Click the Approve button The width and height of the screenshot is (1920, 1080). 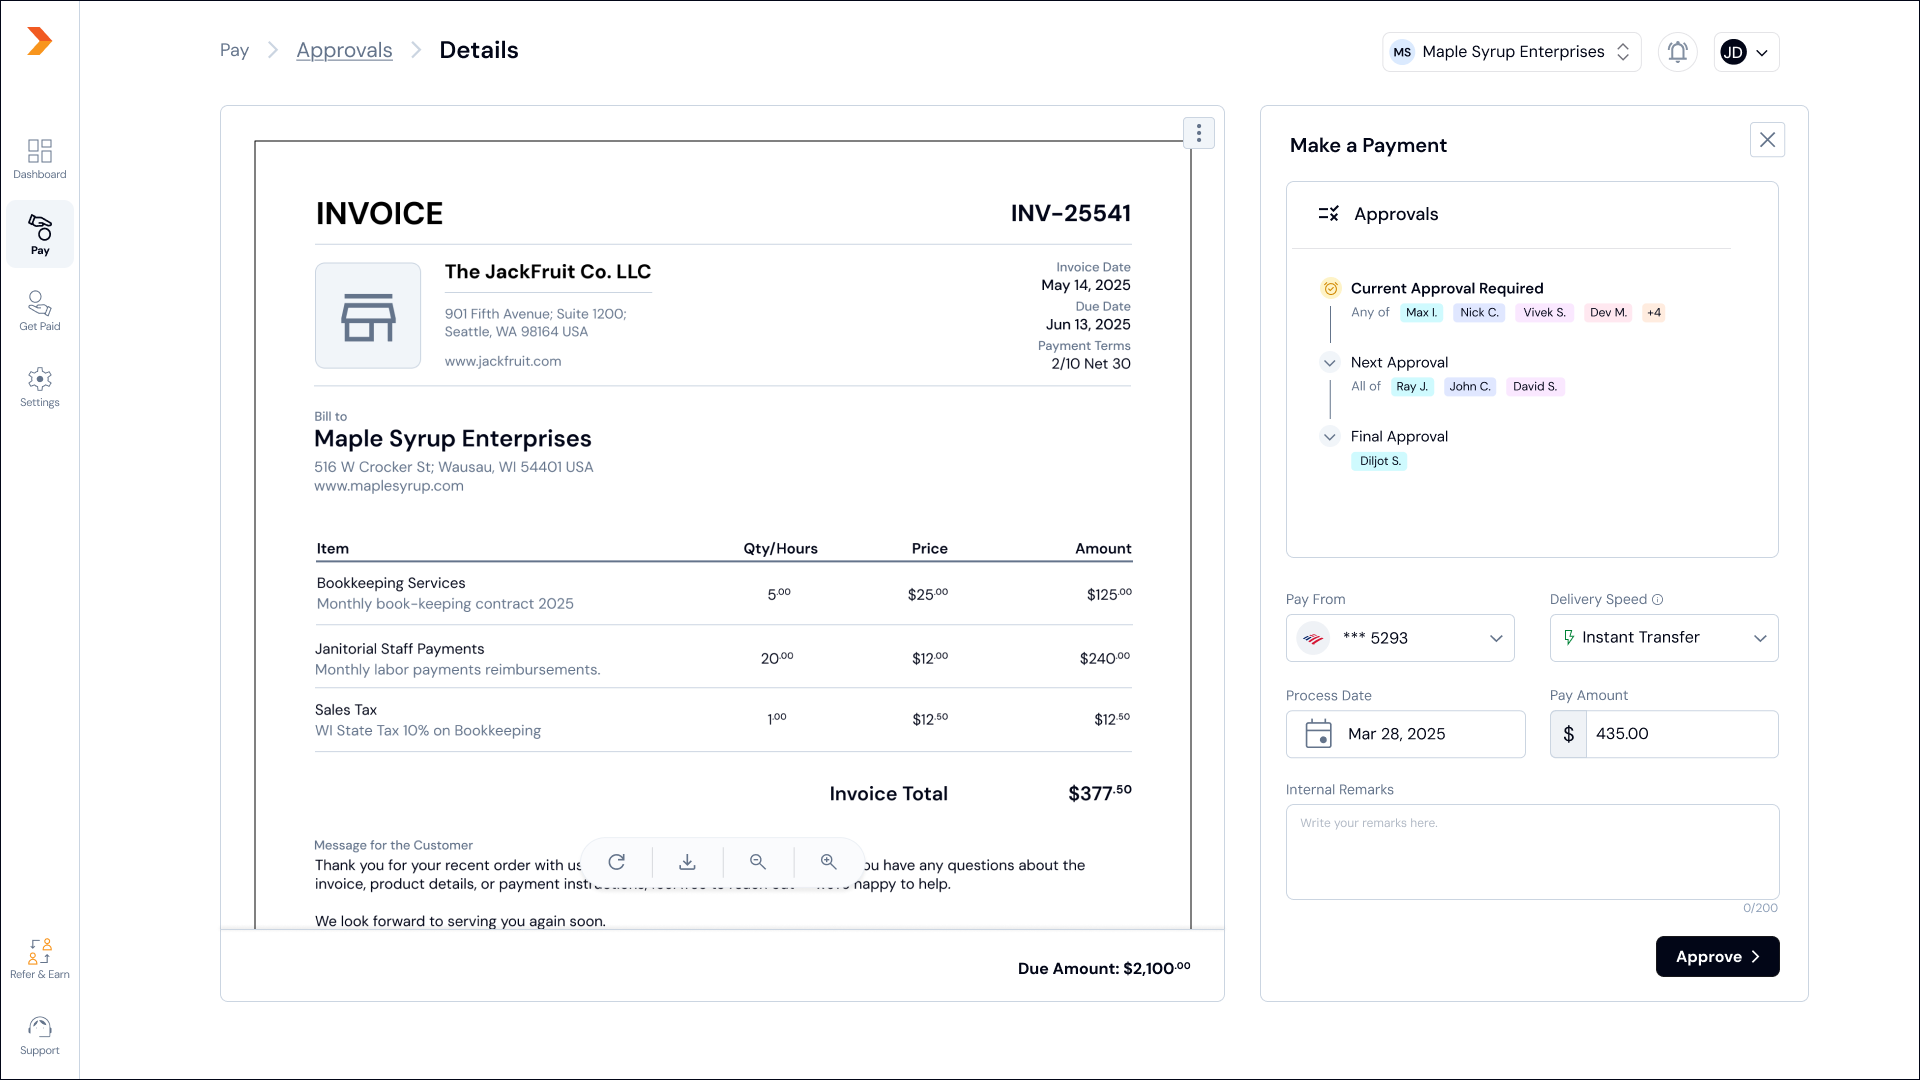[x=1717, y=957]
